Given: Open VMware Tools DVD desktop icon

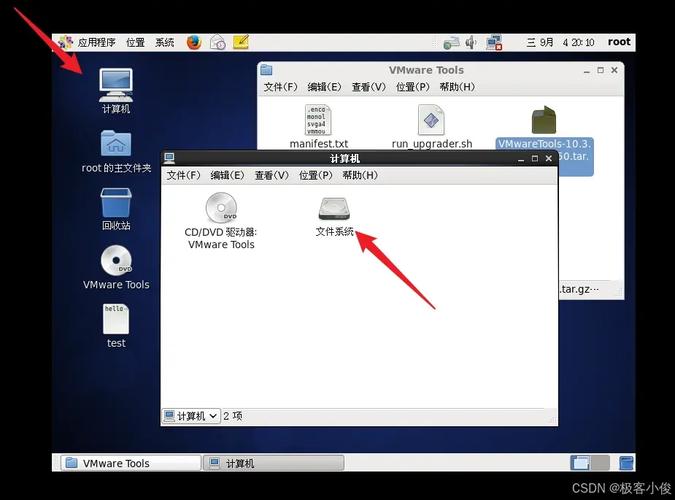Looking at the screenshot, I should point(116,267).
